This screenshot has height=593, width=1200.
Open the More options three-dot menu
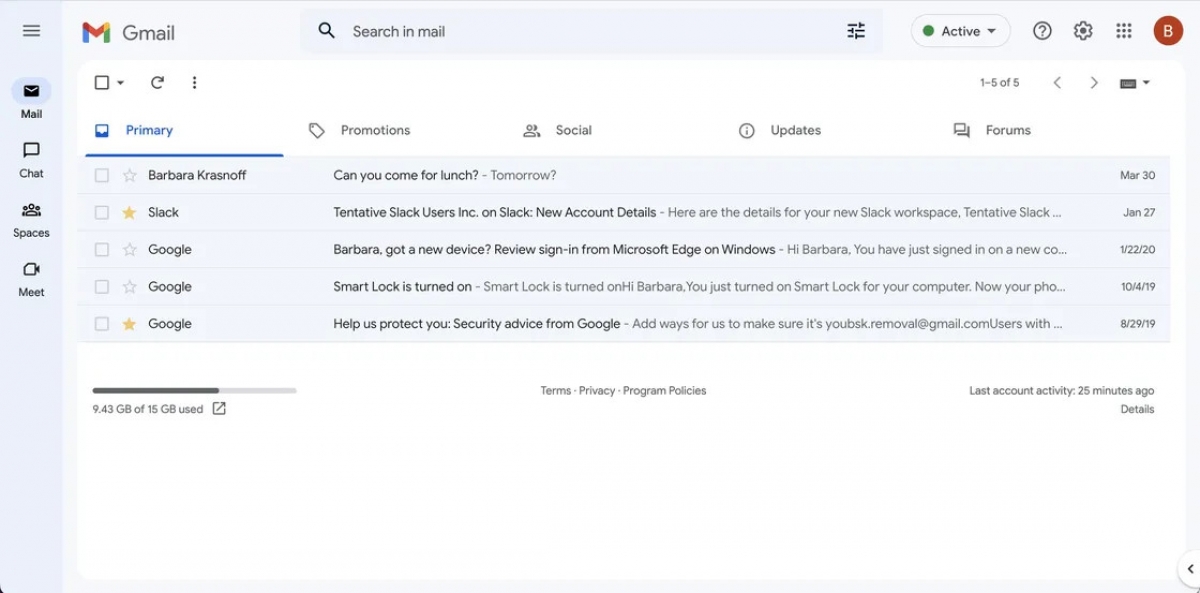pyautogui.click(x=194, y=83)
